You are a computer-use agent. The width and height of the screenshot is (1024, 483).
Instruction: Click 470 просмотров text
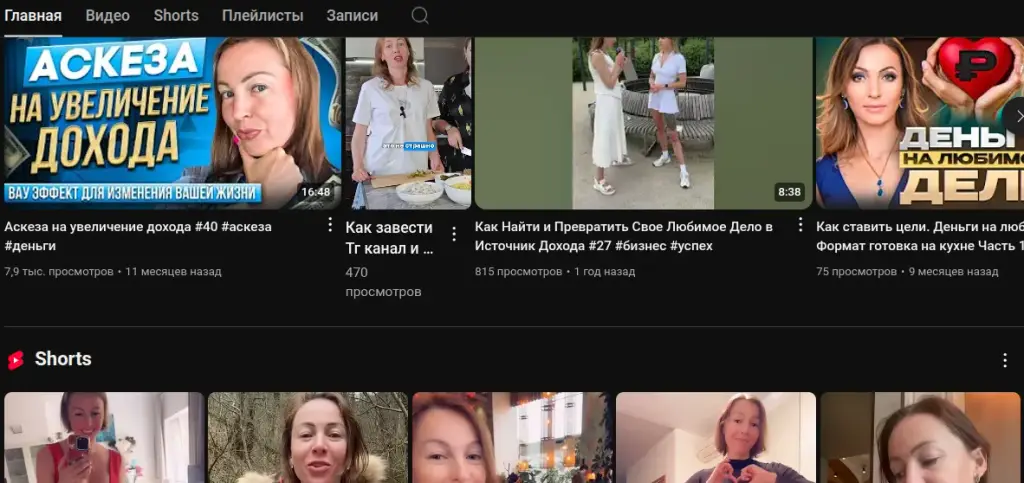383,282
